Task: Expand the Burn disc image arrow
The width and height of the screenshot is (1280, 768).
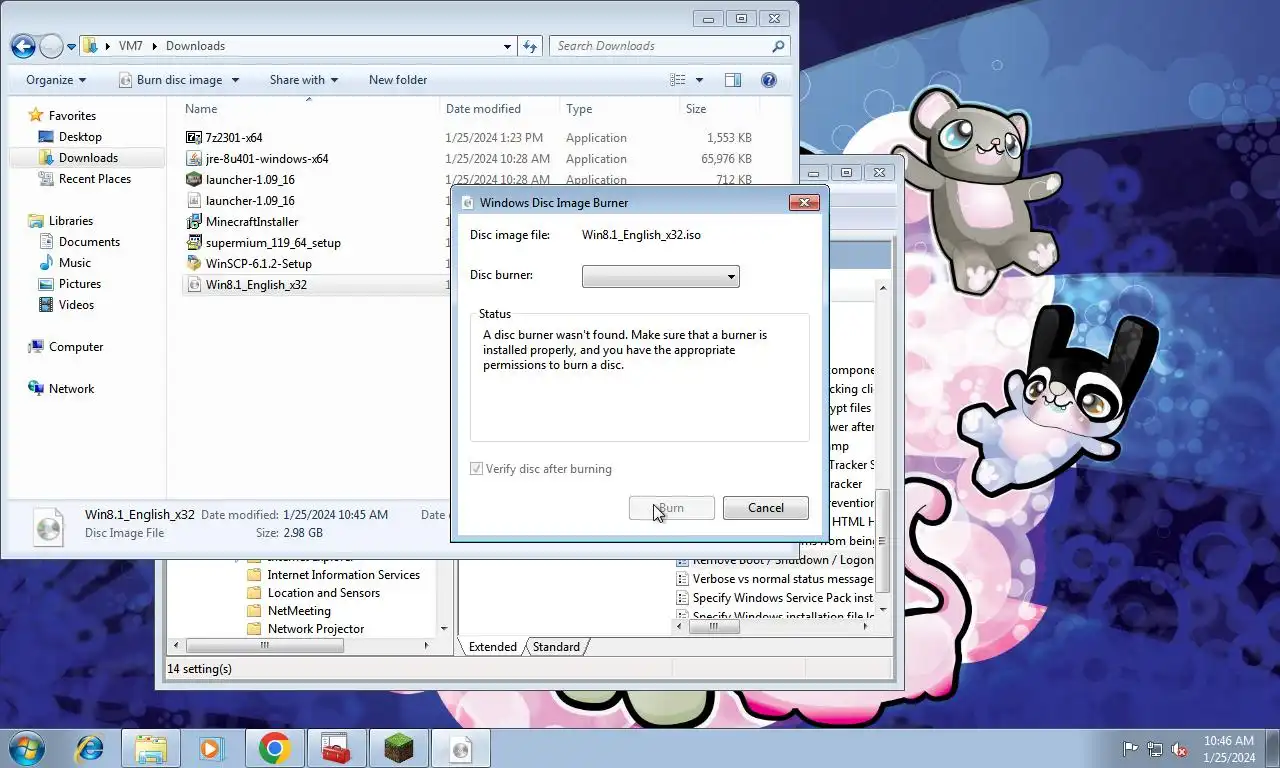Action: [x=235, y=80]
